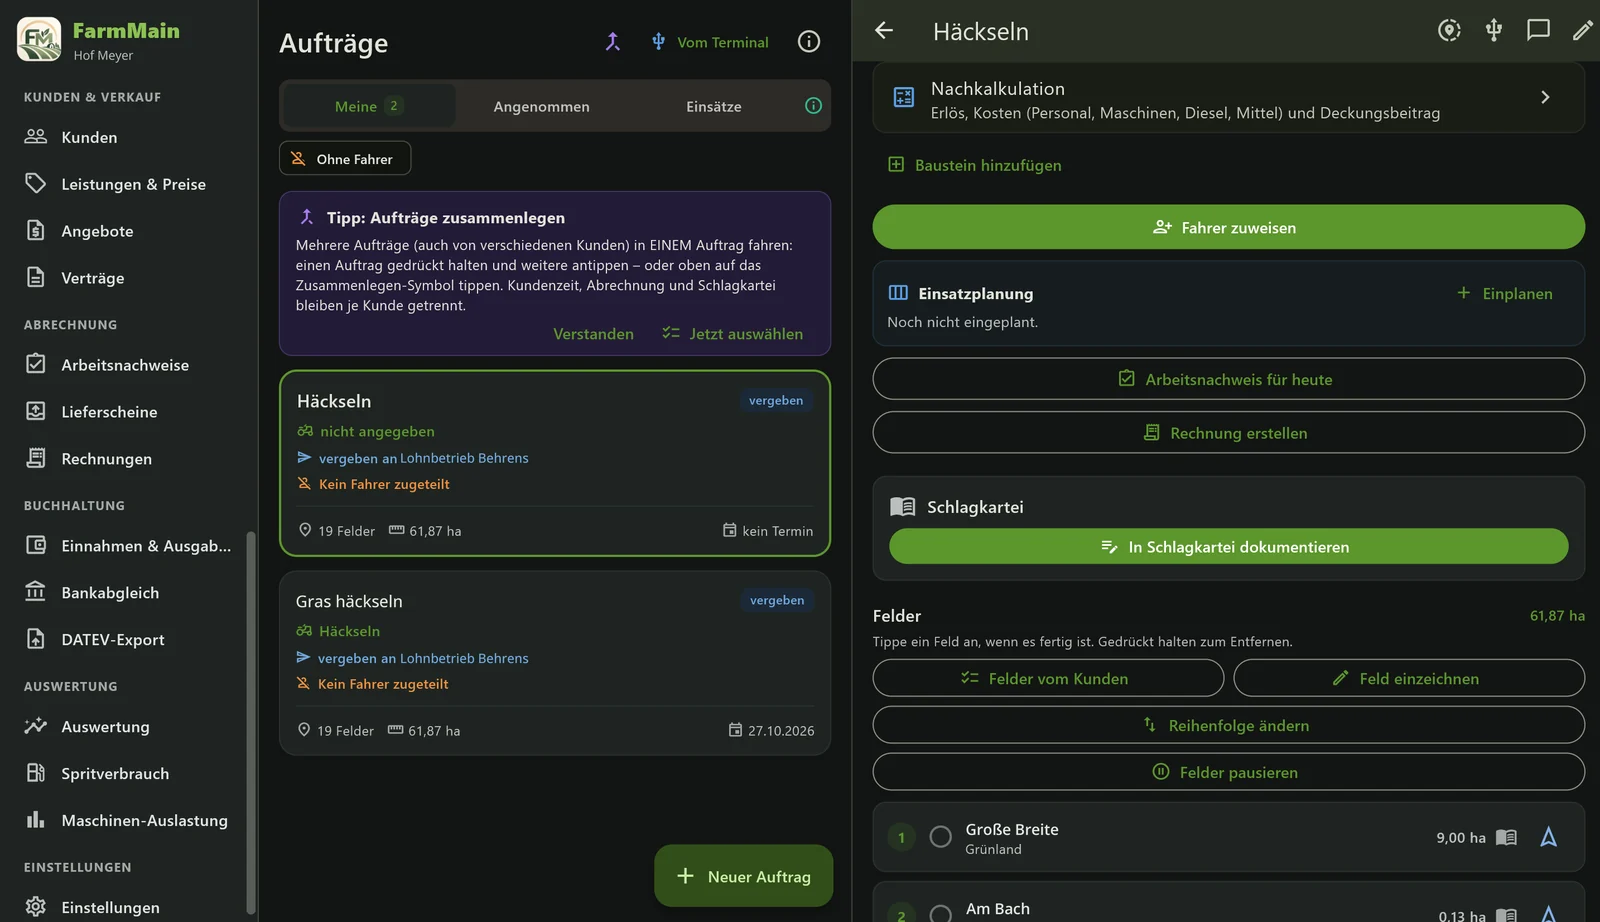Mark Große Breite field as done

coord(940,837)
